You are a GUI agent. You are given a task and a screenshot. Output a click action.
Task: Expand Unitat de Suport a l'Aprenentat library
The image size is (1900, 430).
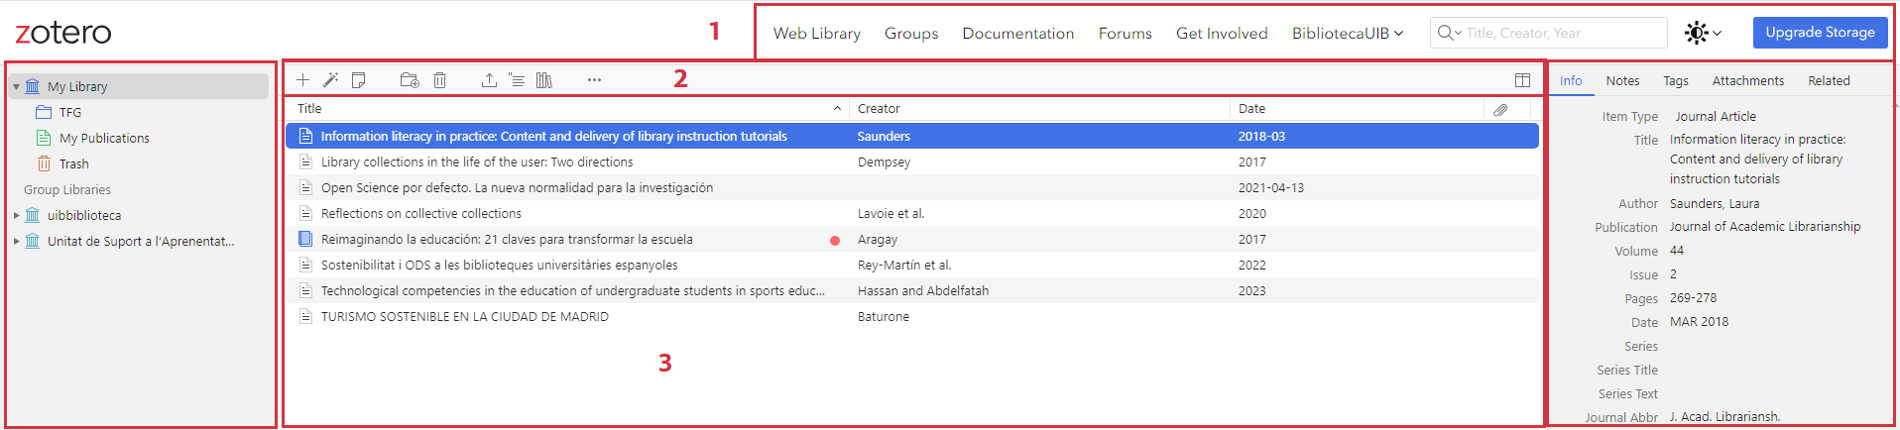click(16, 241)
